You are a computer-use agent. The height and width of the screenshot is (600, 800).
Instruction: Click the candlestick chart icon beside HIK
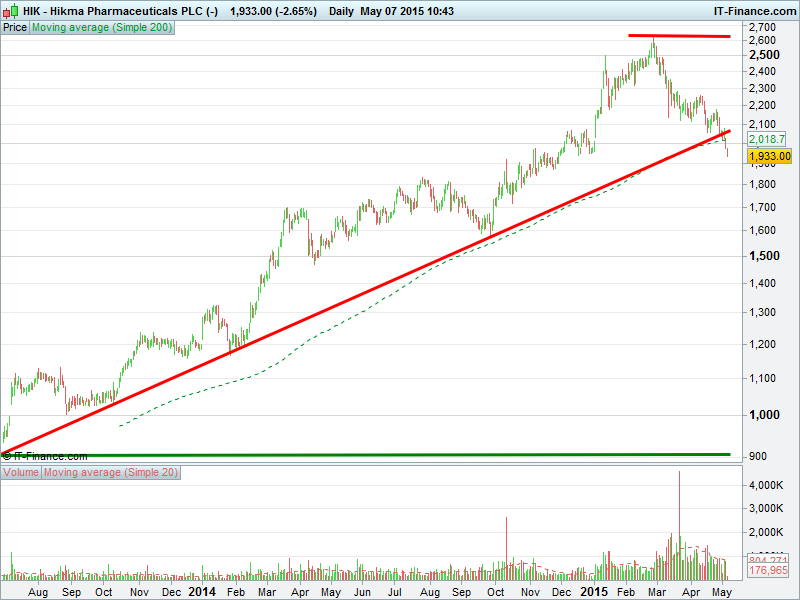point(11,11)
